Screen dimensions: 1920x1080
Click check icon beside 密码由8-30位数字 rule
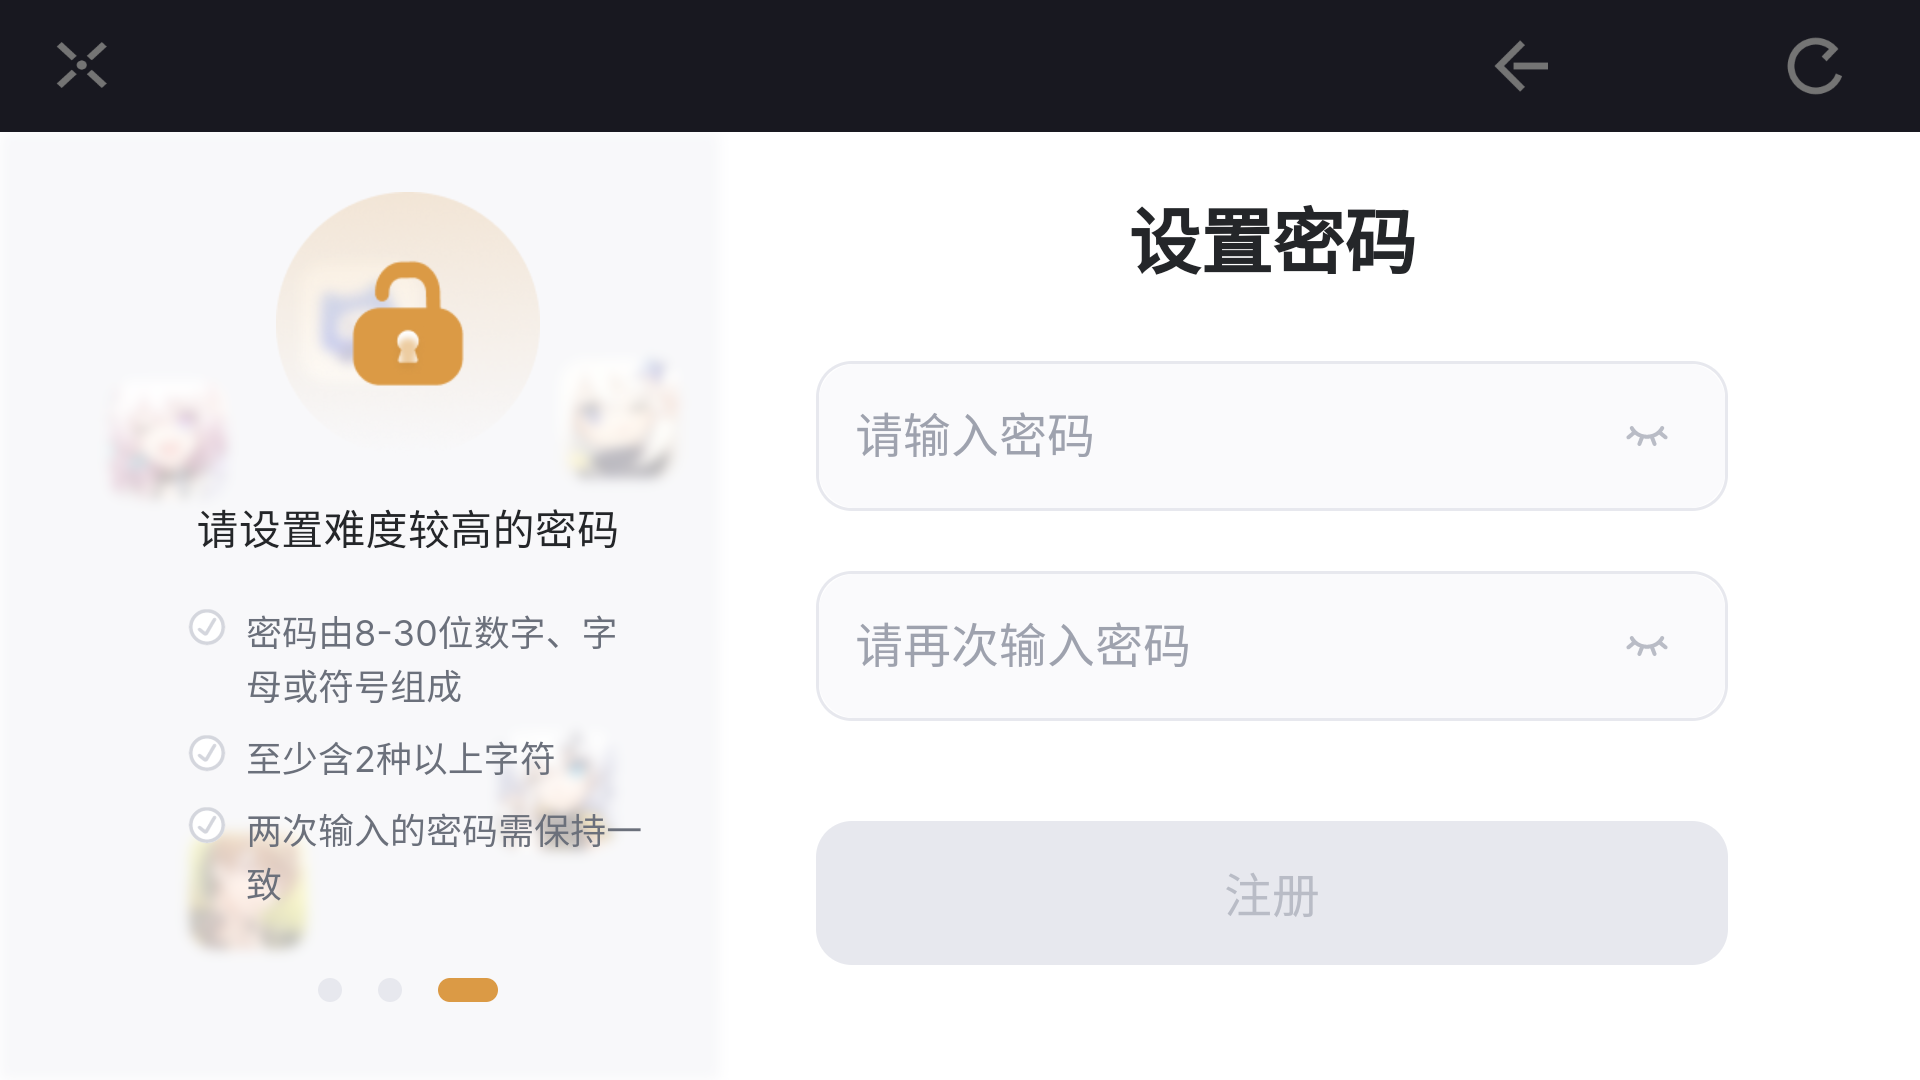[207, 628]
